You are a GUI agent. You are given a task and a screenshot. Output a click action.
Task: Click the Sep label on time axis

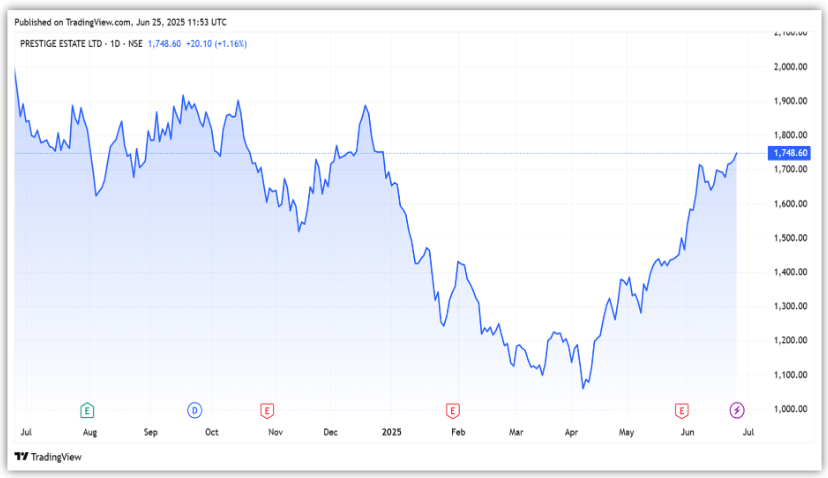[x=151, y=433]
